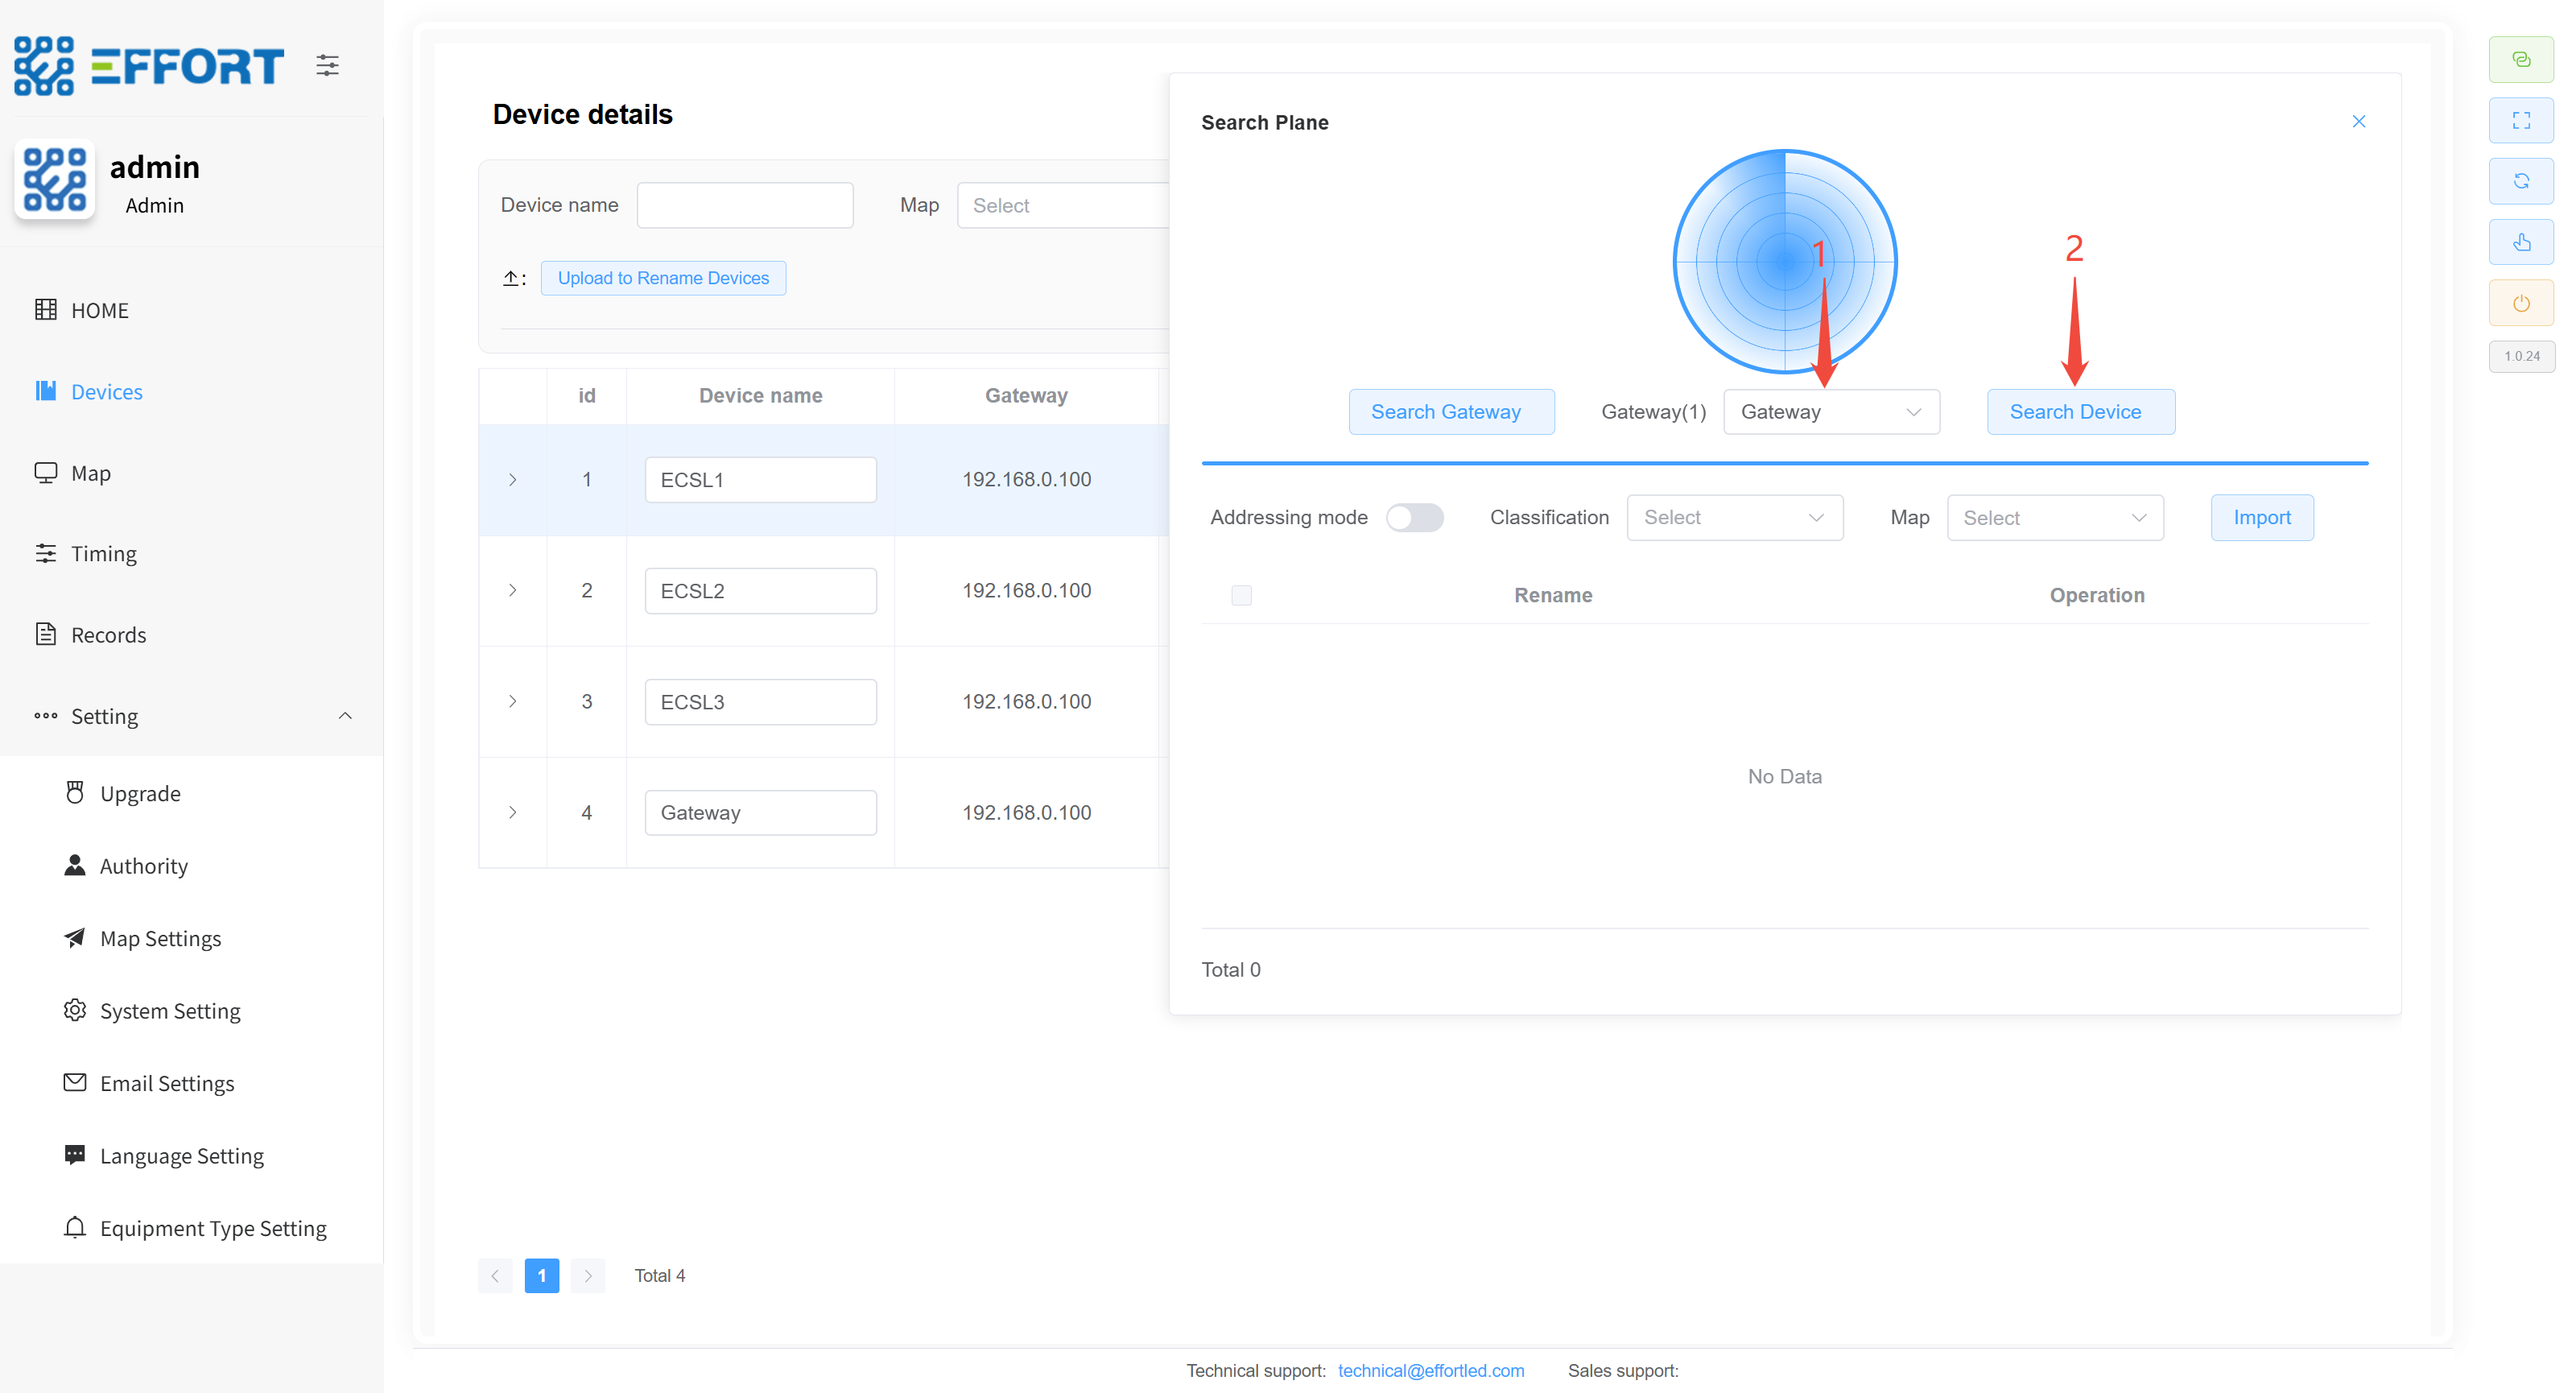Expand the Gateway device row four

point(513,813)
